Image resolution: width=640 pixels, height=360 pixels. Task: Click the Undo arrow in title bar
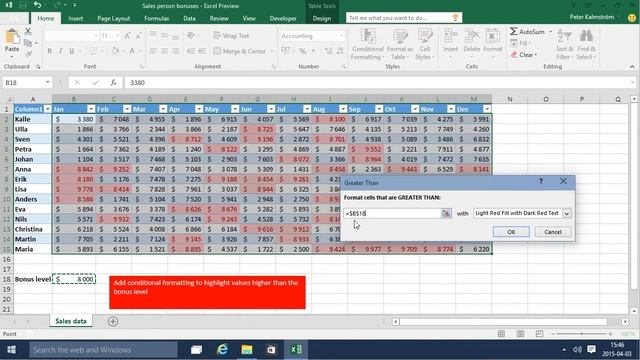click(x=38, y=5)
